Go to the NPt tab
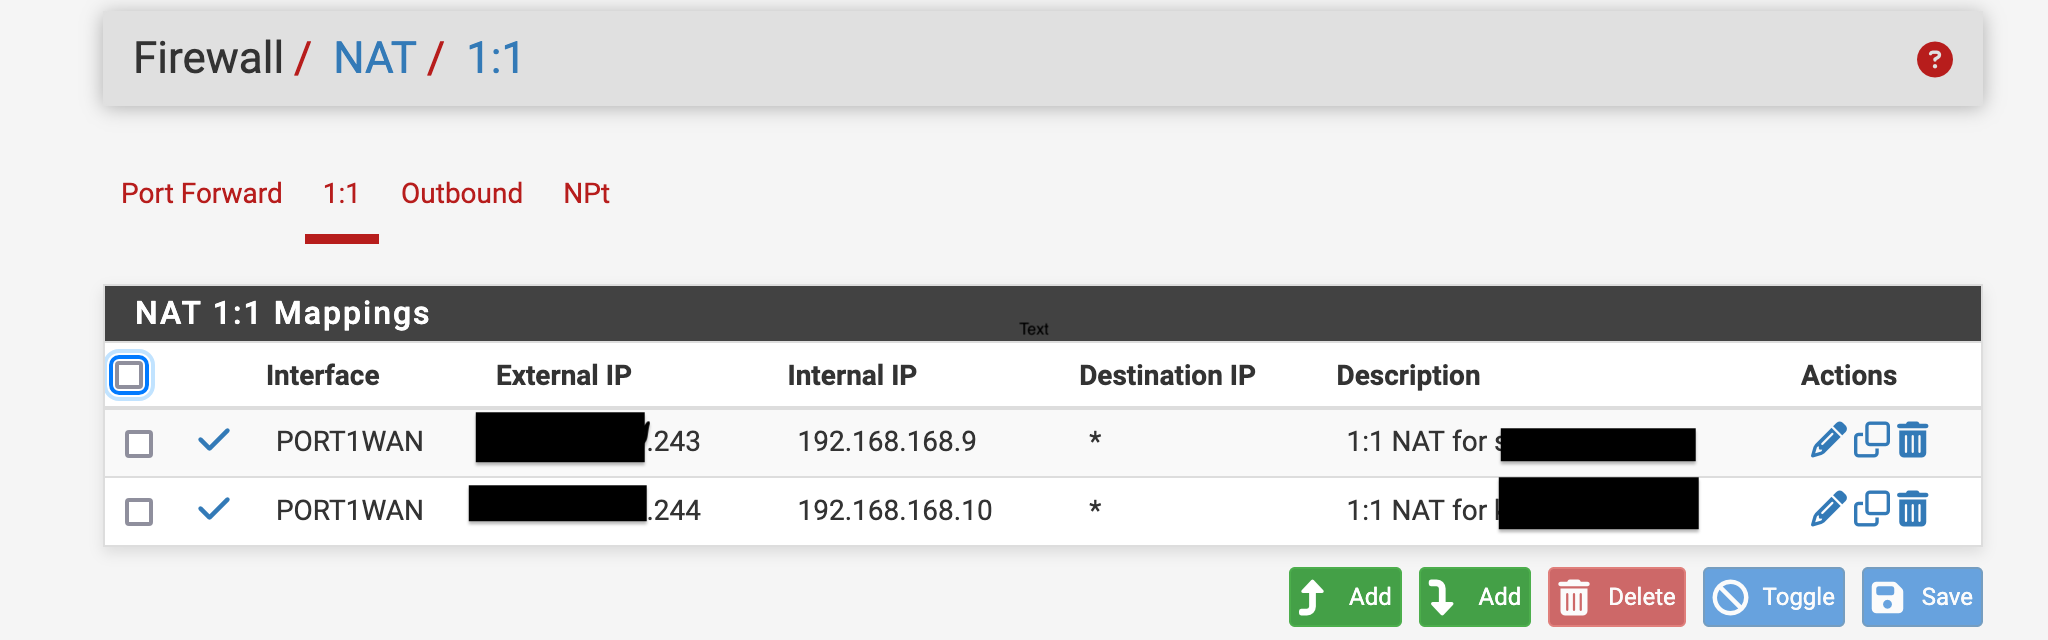The width and height of the screenshot is (2048, 640). pos(587,193)
